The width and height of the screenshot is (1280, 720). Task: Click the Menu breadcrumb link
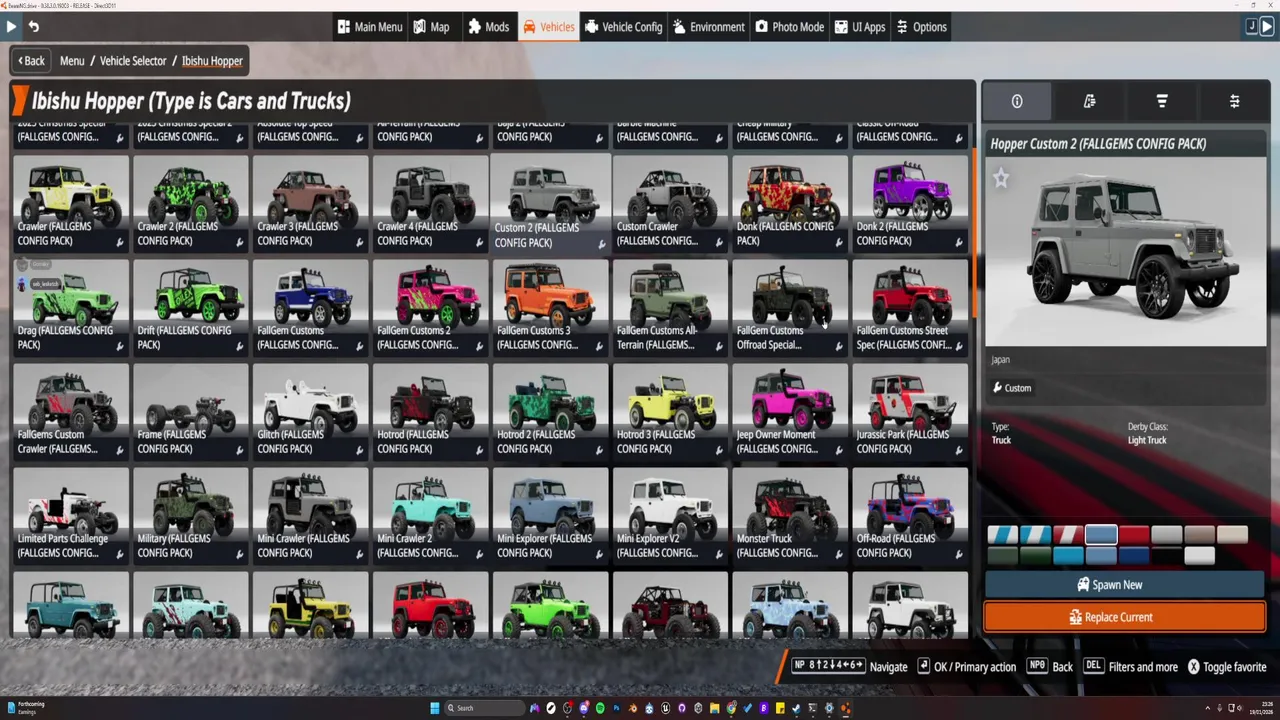point(72,61)
